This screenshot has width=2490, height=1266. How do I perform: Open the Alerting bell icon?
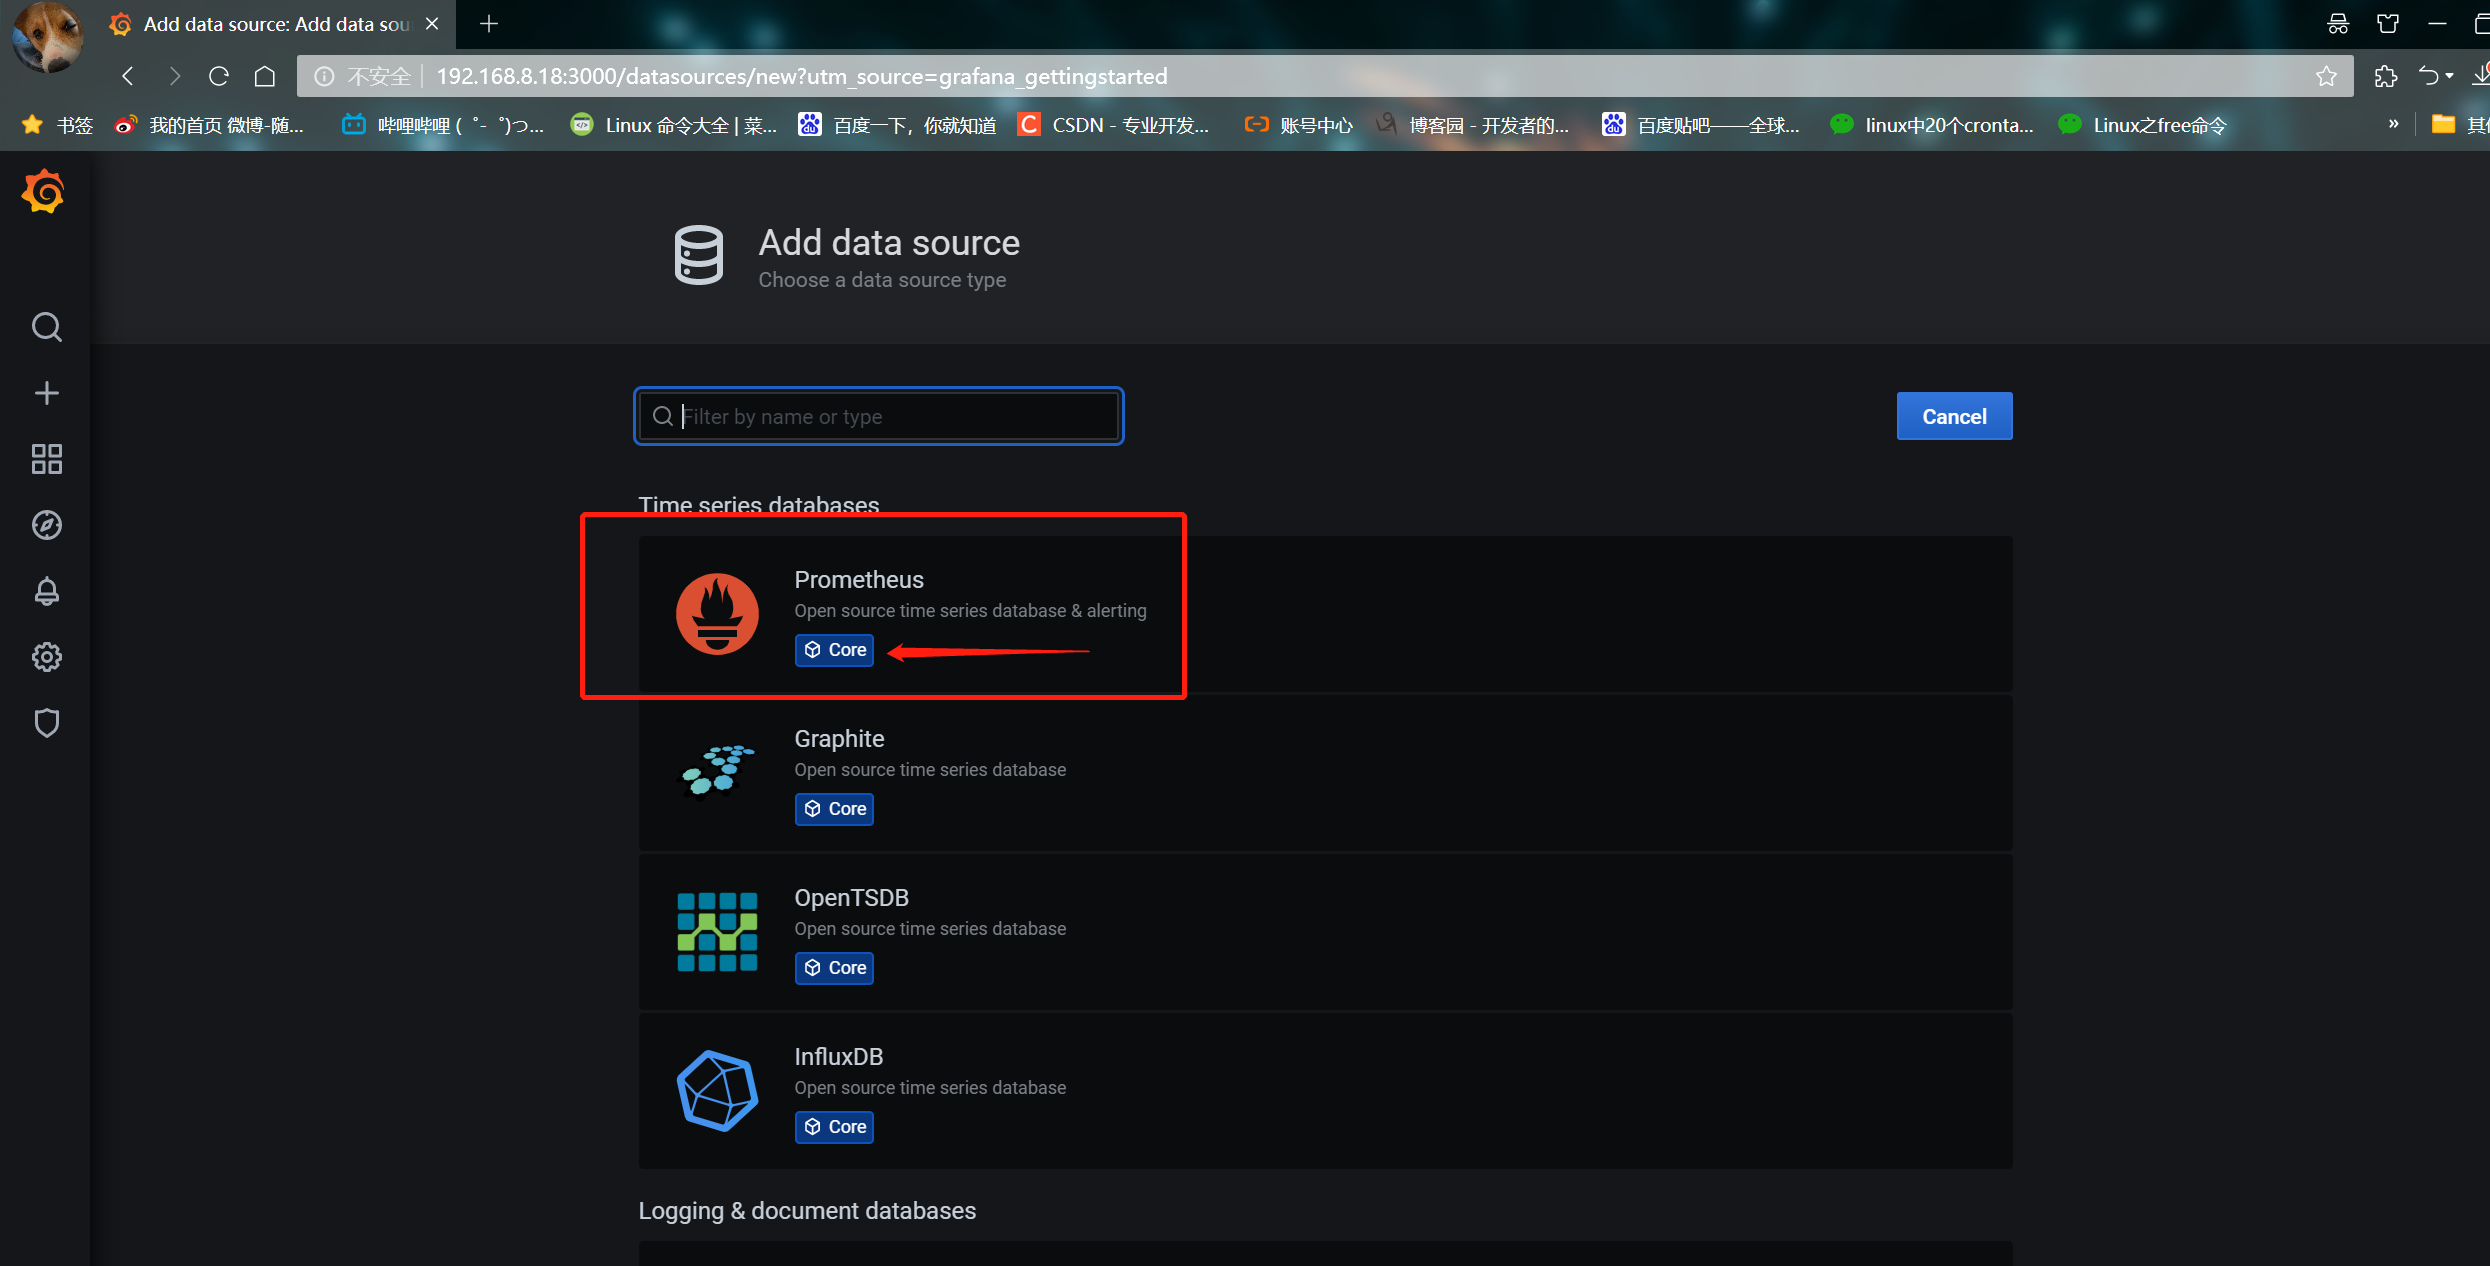[x=46, y=591]
